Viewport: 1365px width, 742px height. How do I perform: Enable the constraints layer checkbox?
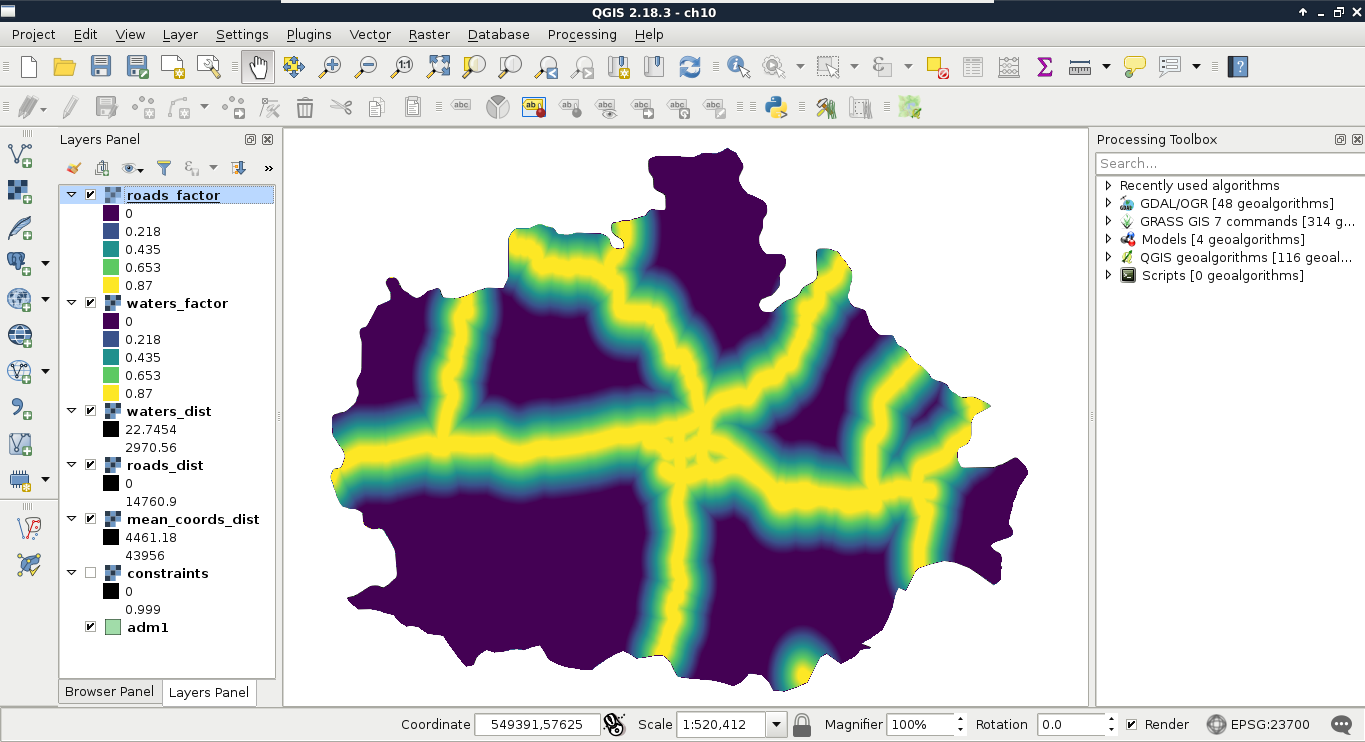pyautogui.click(x=91, y=573)
